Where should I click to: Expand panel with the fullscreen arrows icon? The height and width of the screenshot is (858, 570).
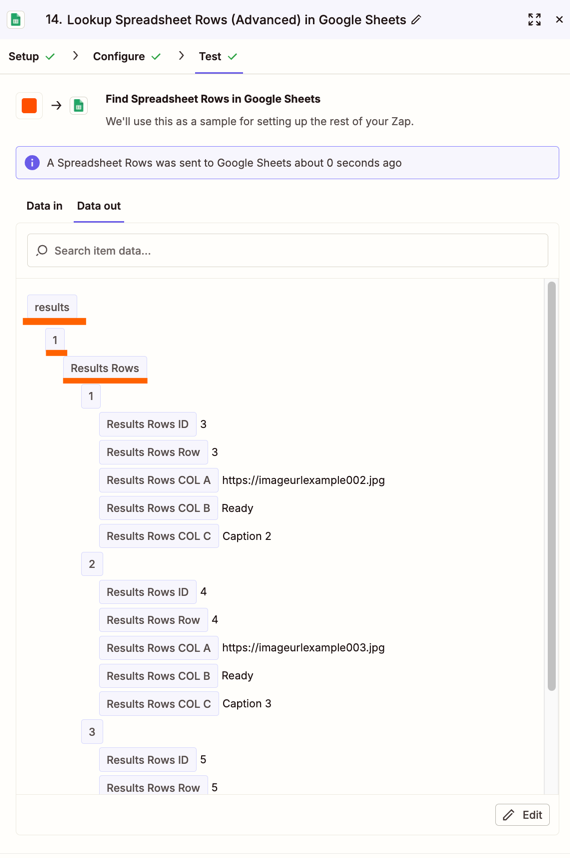click(534, 20)
